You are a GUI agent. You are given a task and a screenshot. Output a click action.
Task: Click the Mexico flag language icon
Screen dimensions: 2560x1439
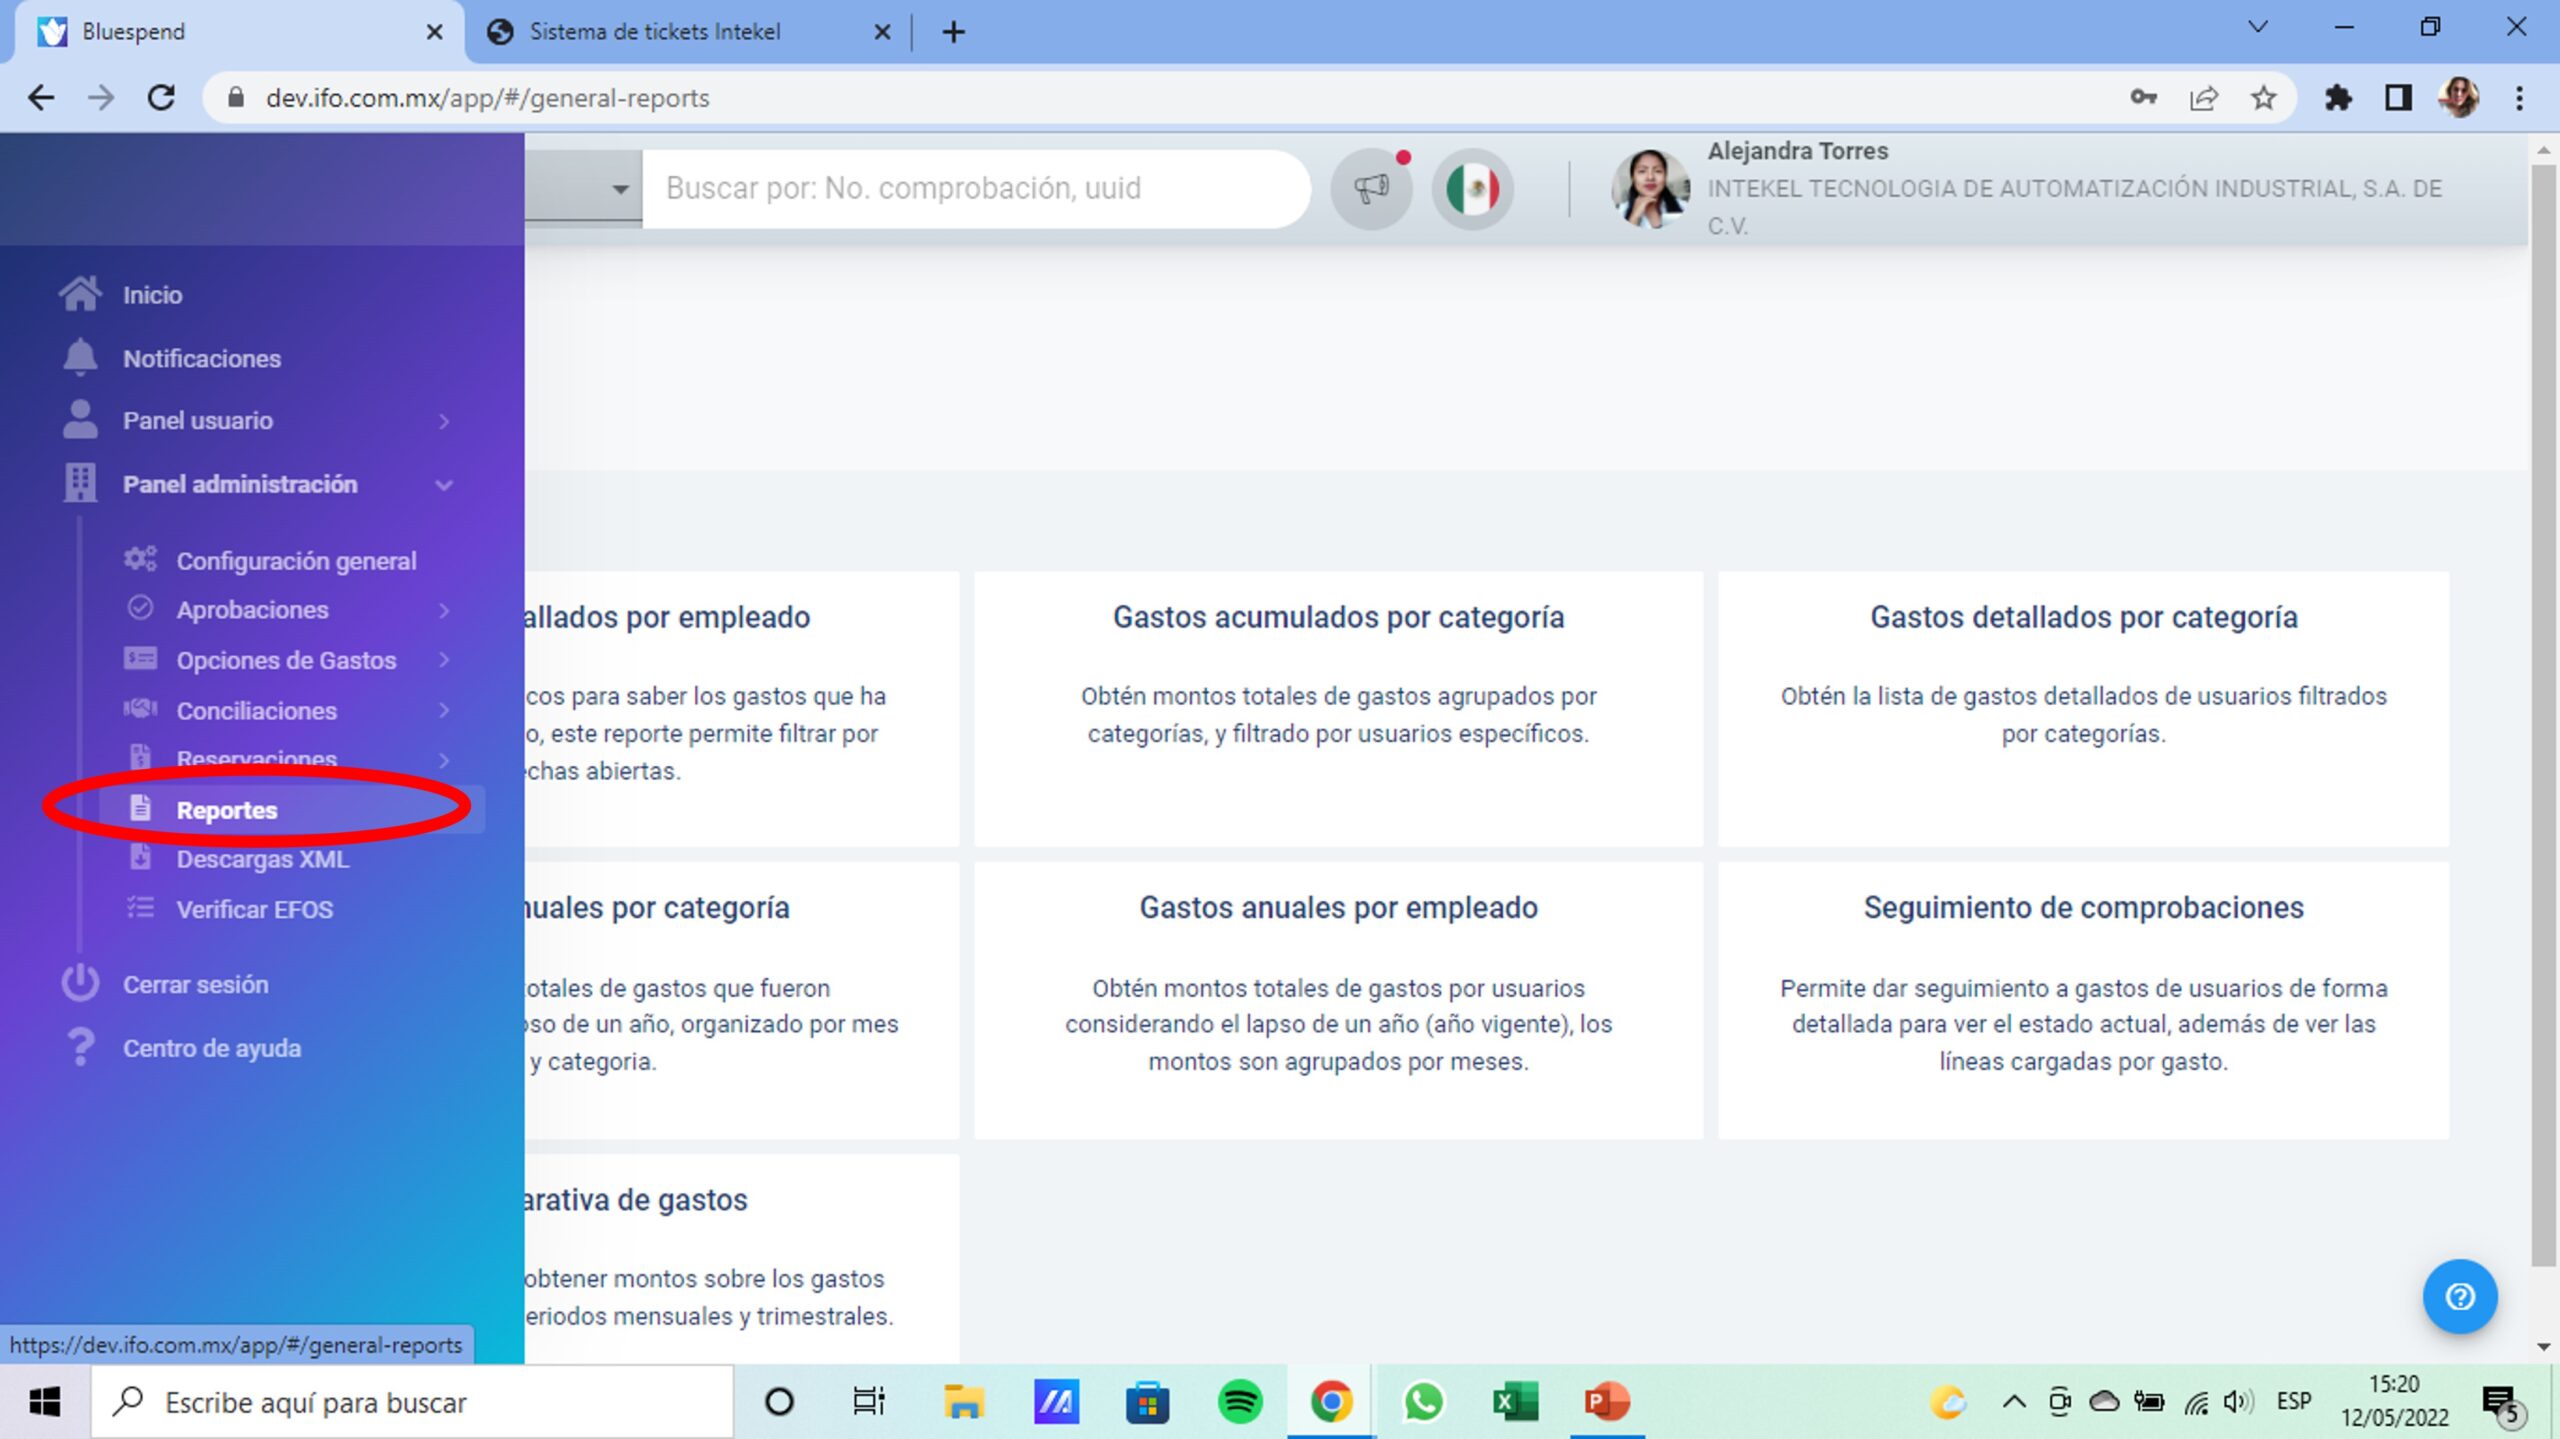pyautogui.click(x=1472, y=188)
